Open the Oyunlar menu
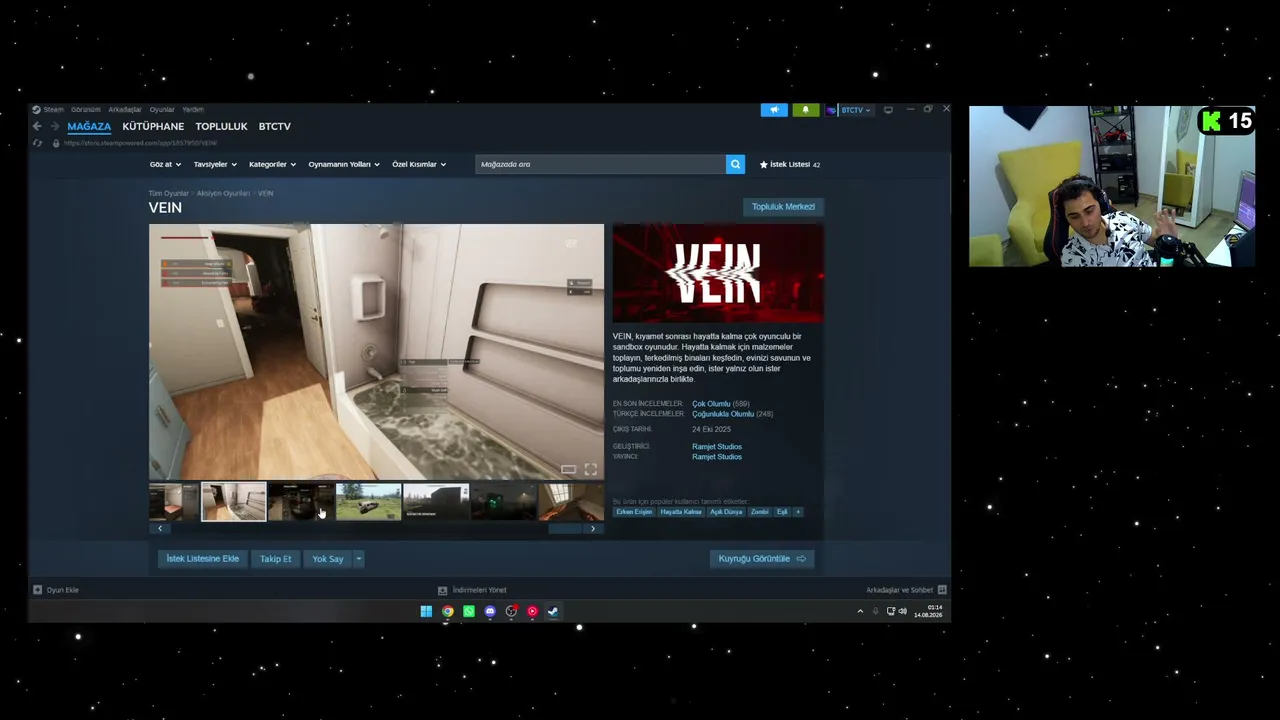The image size is (1280, 720). [x=162, y=110]
